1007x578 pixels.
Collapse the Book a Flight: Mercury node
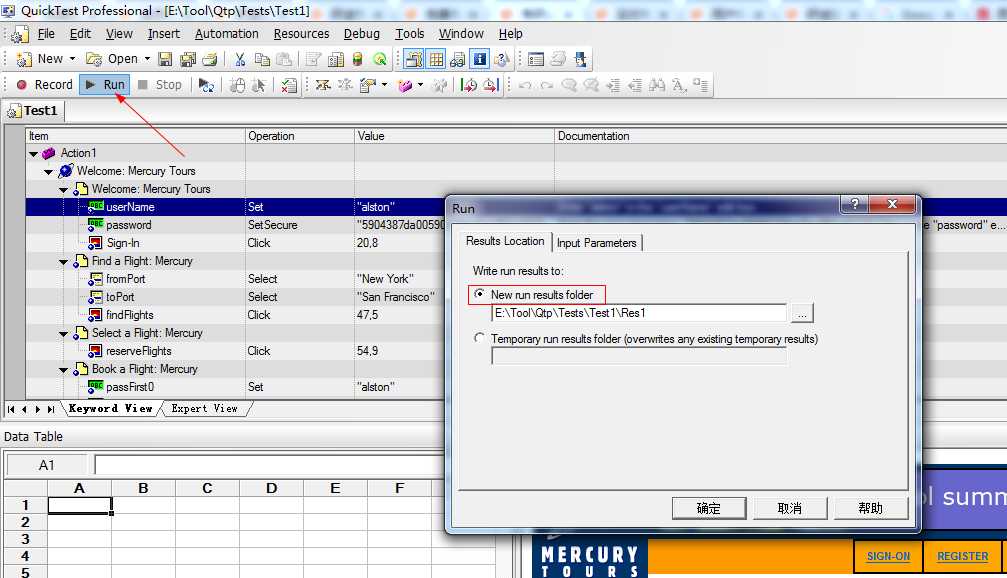click(x=64, y=369)
